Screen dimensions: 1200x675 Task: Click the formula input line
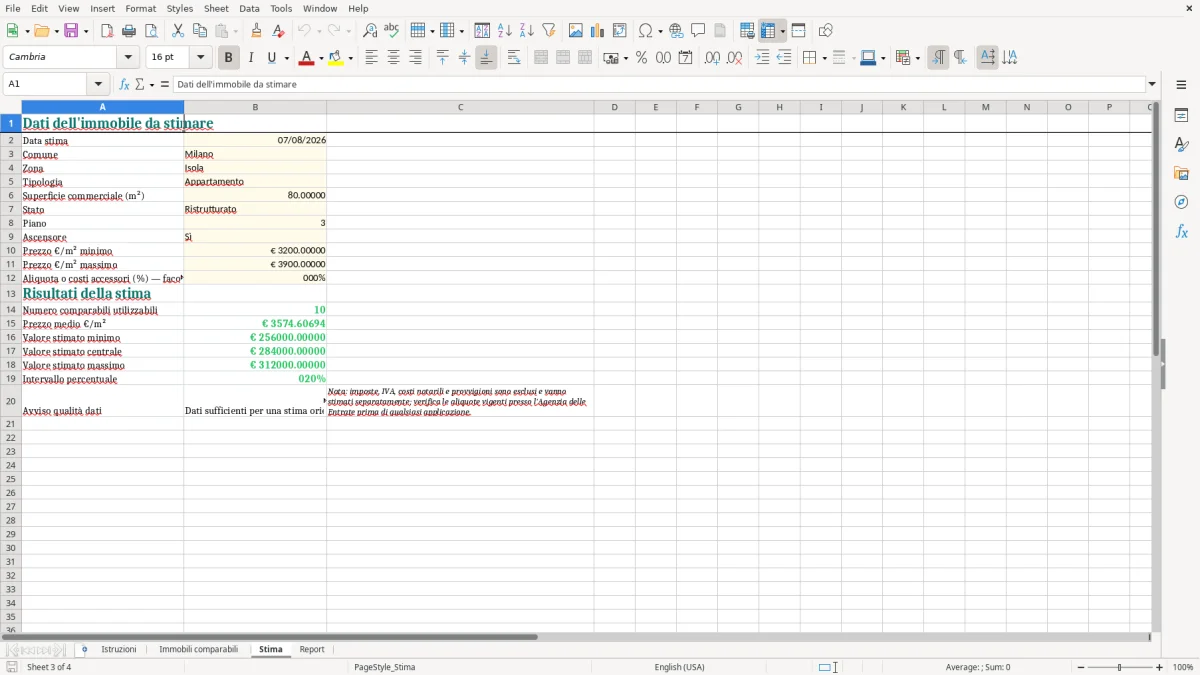coord(659,84)
